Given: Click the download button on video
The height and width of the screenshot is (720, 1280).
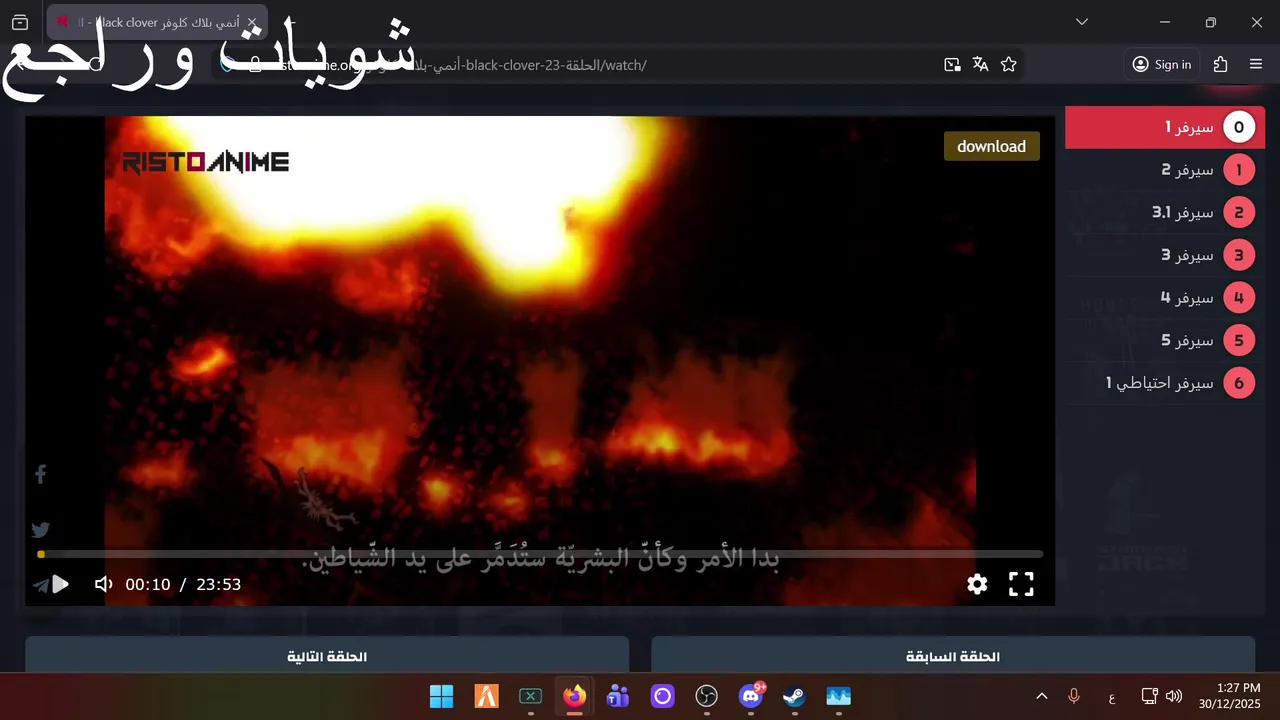Looking at the screenshot, I should click(991, 146).
